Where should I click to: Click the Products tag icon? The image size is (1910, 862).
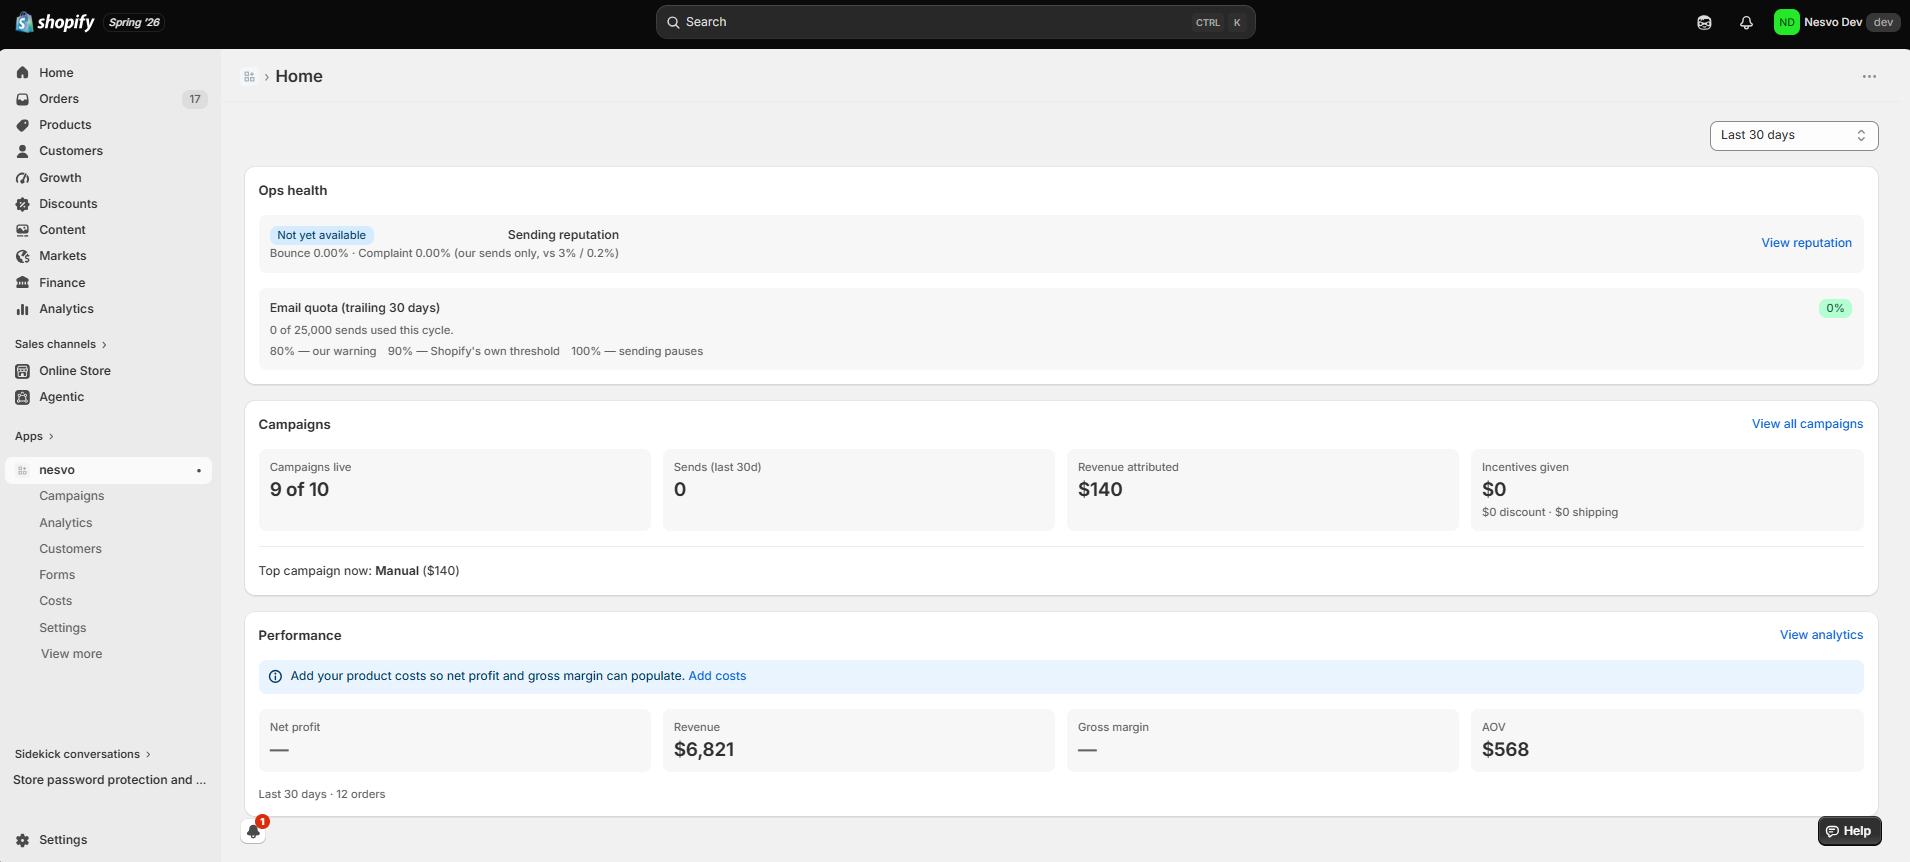[22, 125]
